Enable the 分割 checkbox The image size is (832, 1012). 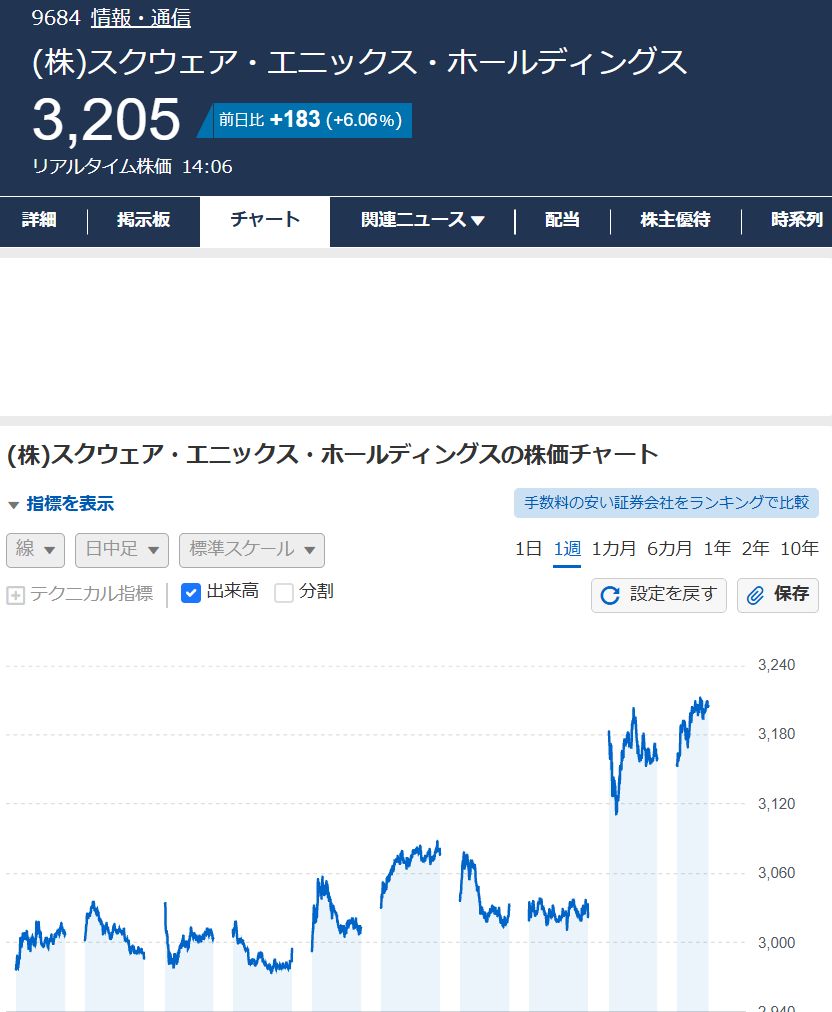tap(283, 592)
